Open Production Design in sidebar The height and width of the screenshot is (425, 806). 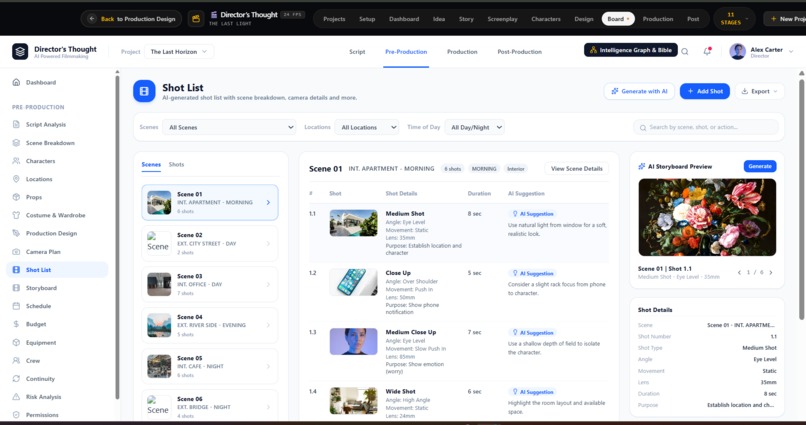pos(58,233)
